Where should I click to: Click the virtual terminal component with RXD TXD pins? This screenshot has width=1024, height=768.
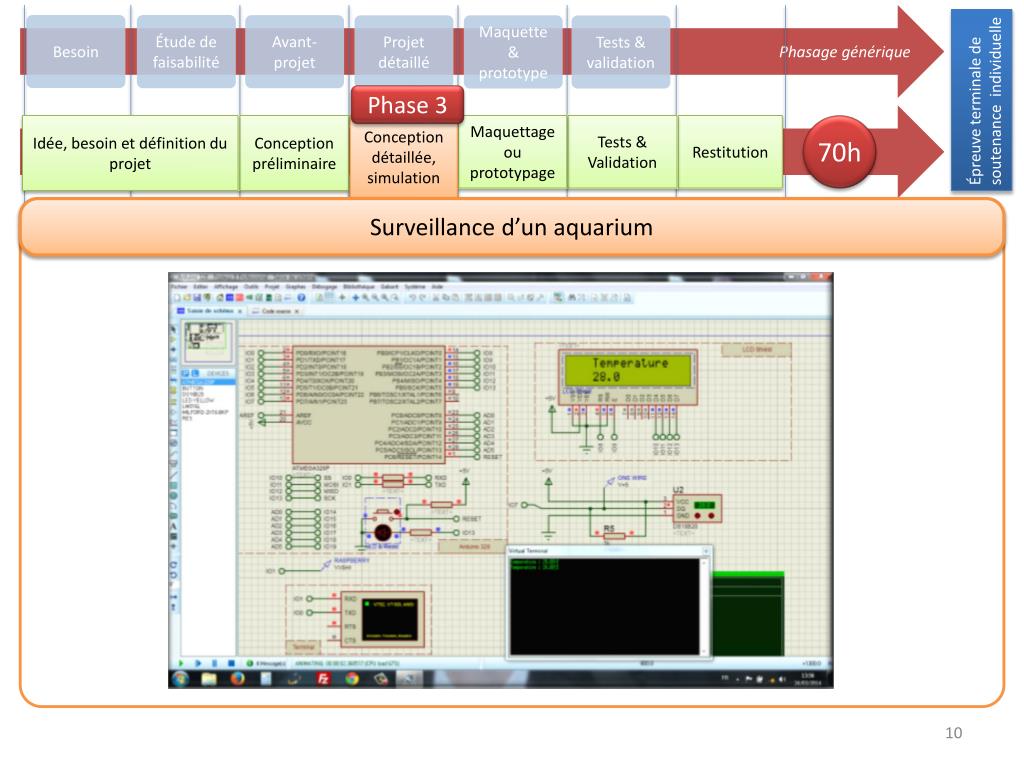point(383,618)
